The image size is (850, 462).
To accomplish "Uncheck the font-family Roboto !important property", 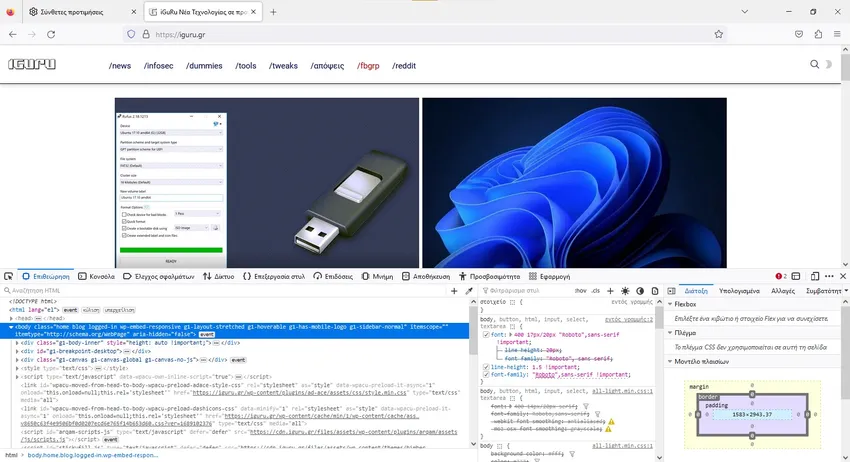I will pyautogui.click(x=486, y=375).
